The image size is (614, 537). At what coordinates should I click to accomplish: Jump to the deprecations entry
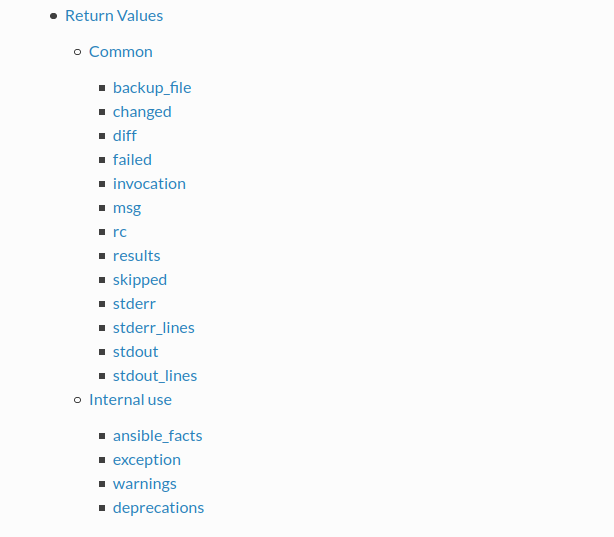[158, 508]
